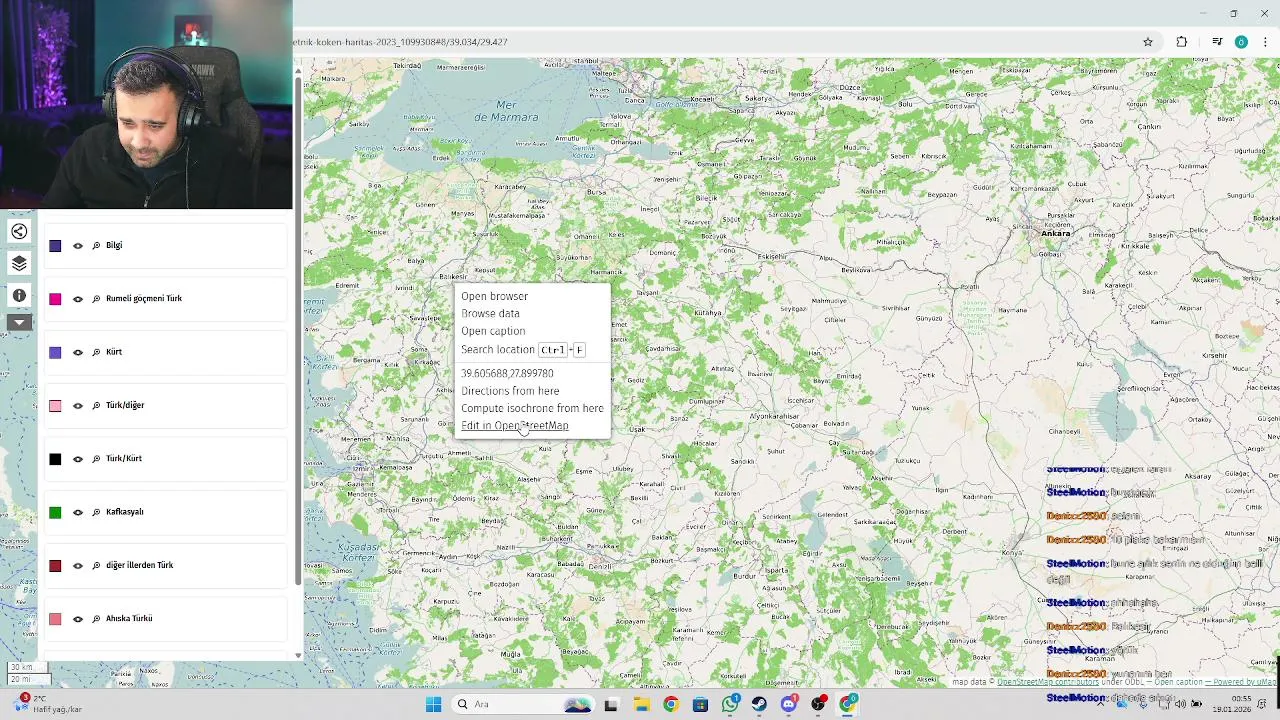Open browser media controls icon
The height and width of the screenshot is (720, 1280).
(x=1217, y=42)
